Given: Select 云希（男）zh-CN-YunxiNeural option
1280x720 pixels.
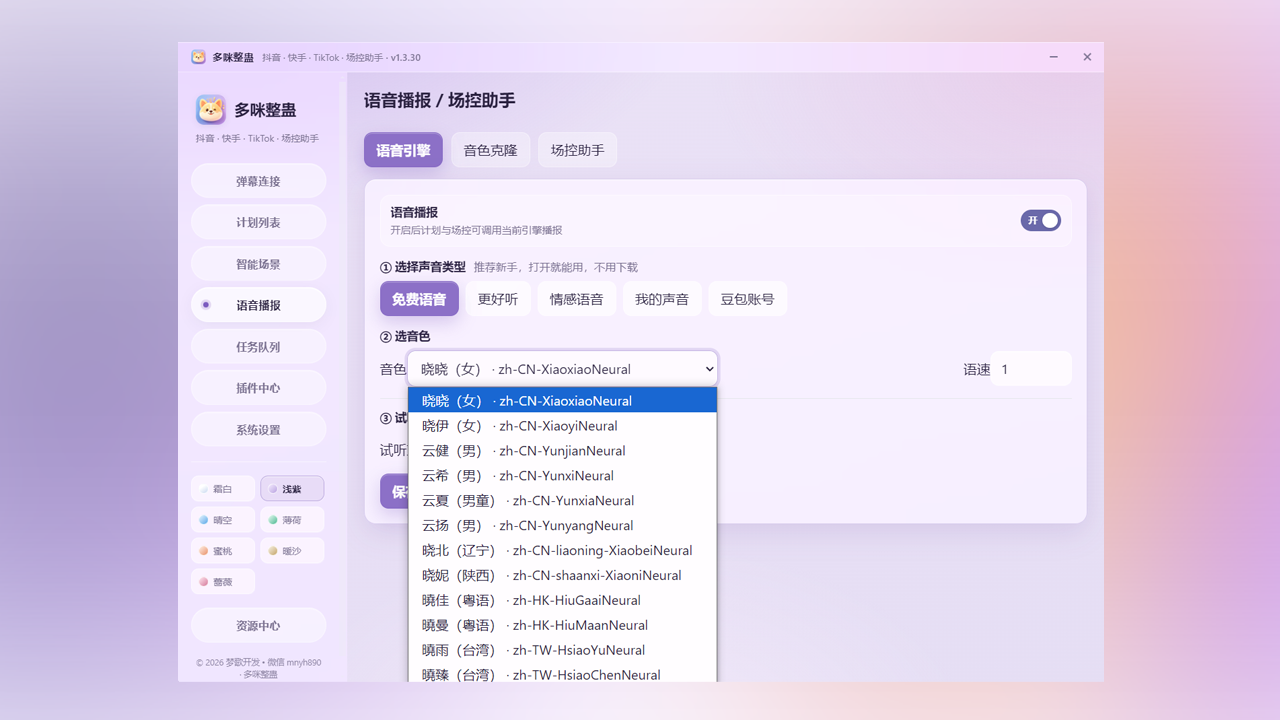Looking at the screenshot, I should click(x=562, y=476).
